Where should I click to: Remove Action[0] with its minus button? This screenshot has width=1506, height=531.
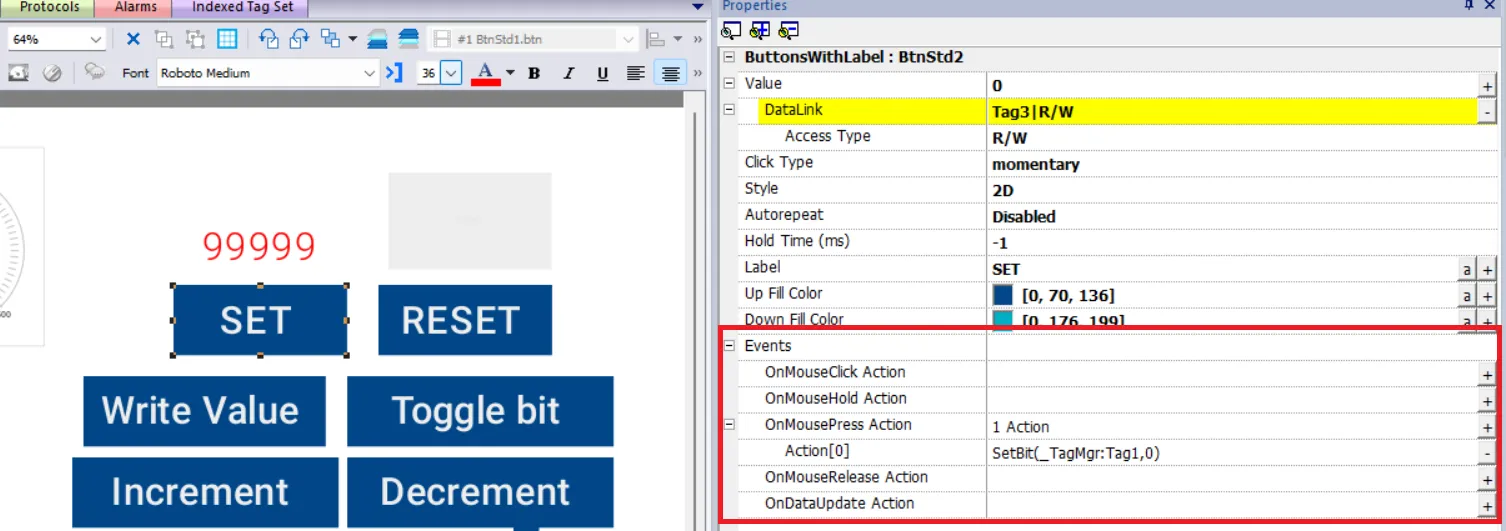click(1488, 454)
